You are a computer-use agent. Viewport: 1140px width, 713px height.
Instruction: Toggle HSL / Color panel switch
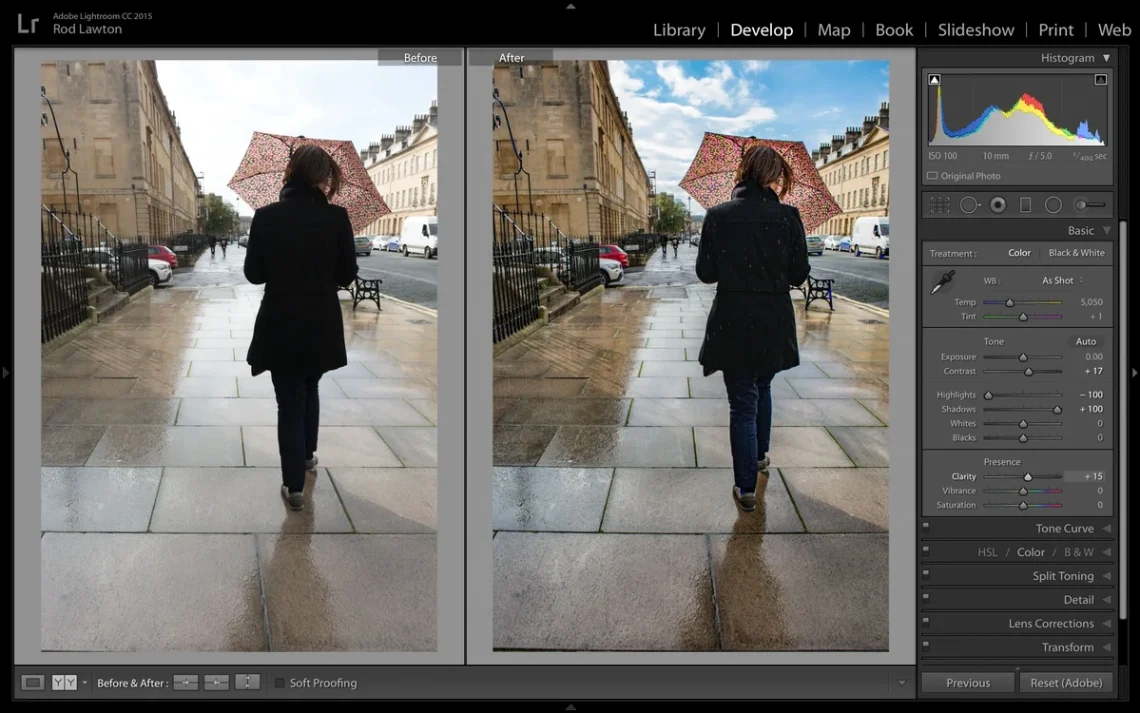(x=926, y=549)
